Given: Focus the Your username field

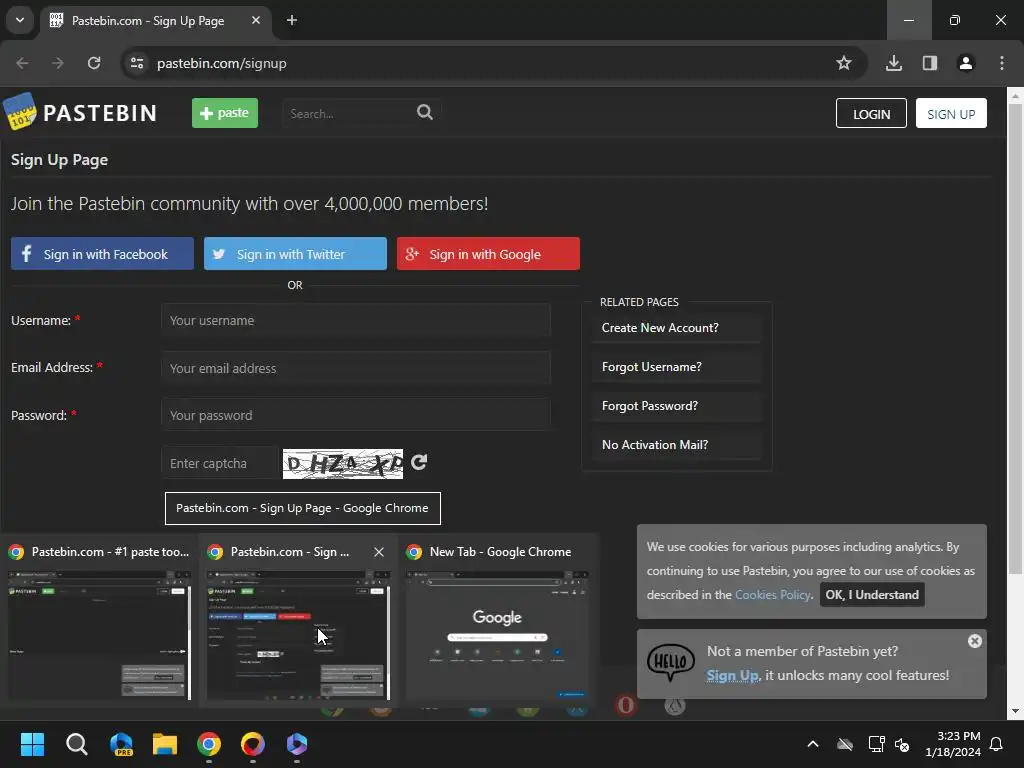Looking at the screenshot, I should (x=356, y=321).
